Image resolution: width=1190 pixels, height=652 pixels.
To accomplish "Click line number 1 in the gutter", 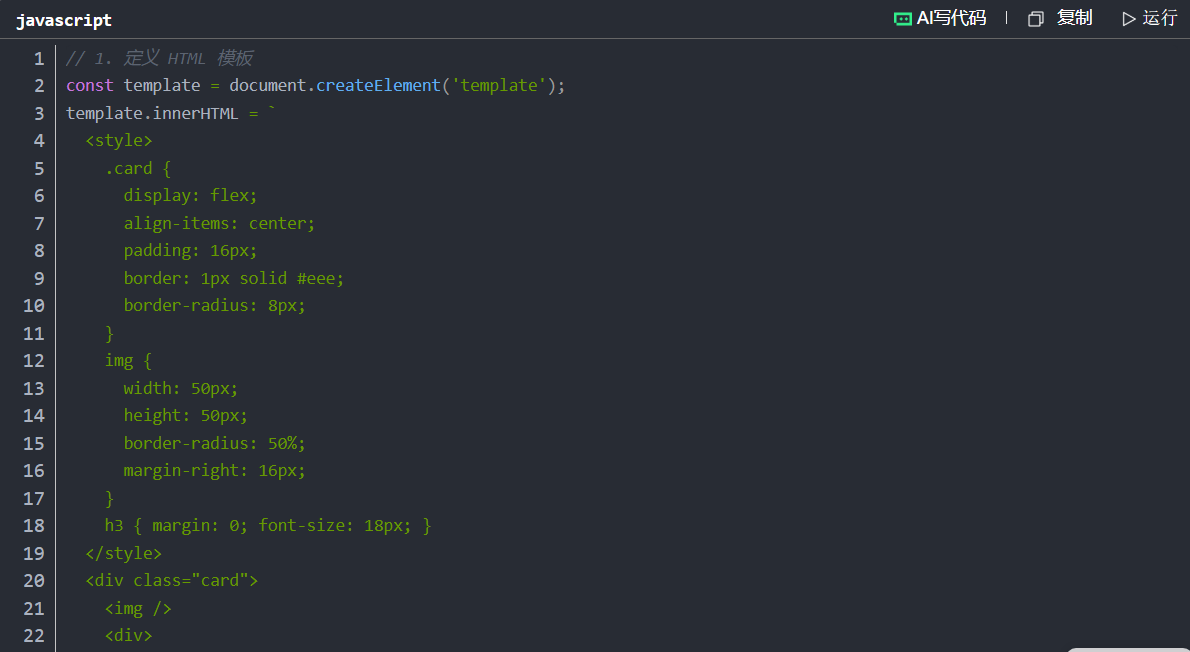I will 38,58.
